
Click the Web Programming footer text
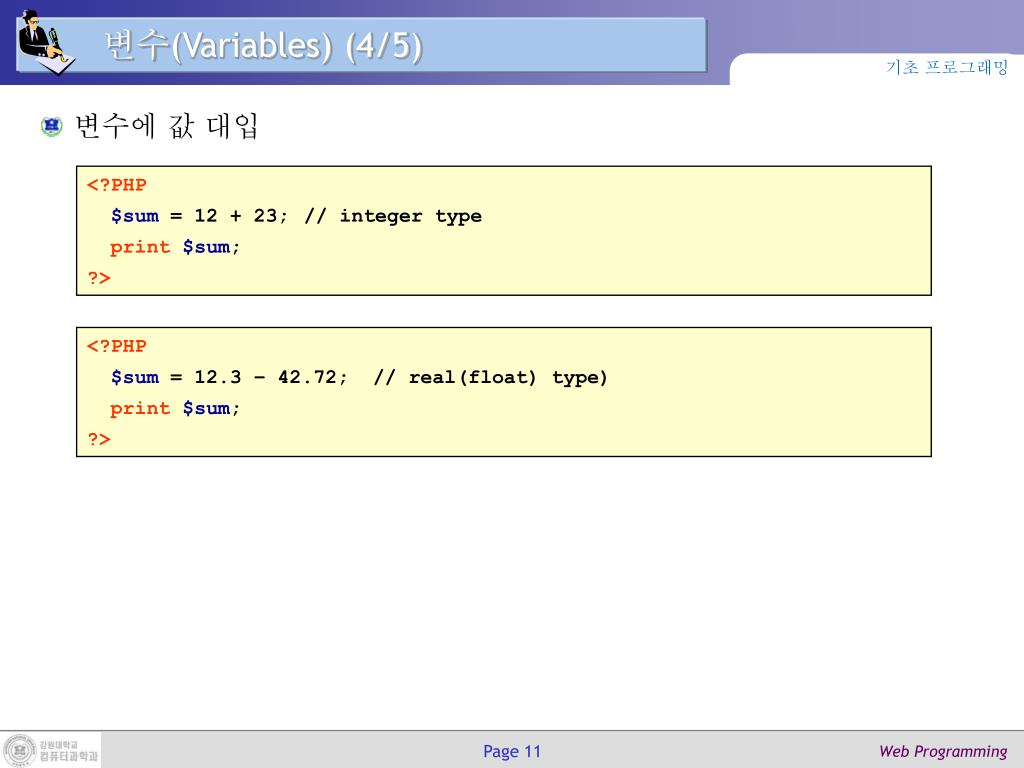(943, 752)
